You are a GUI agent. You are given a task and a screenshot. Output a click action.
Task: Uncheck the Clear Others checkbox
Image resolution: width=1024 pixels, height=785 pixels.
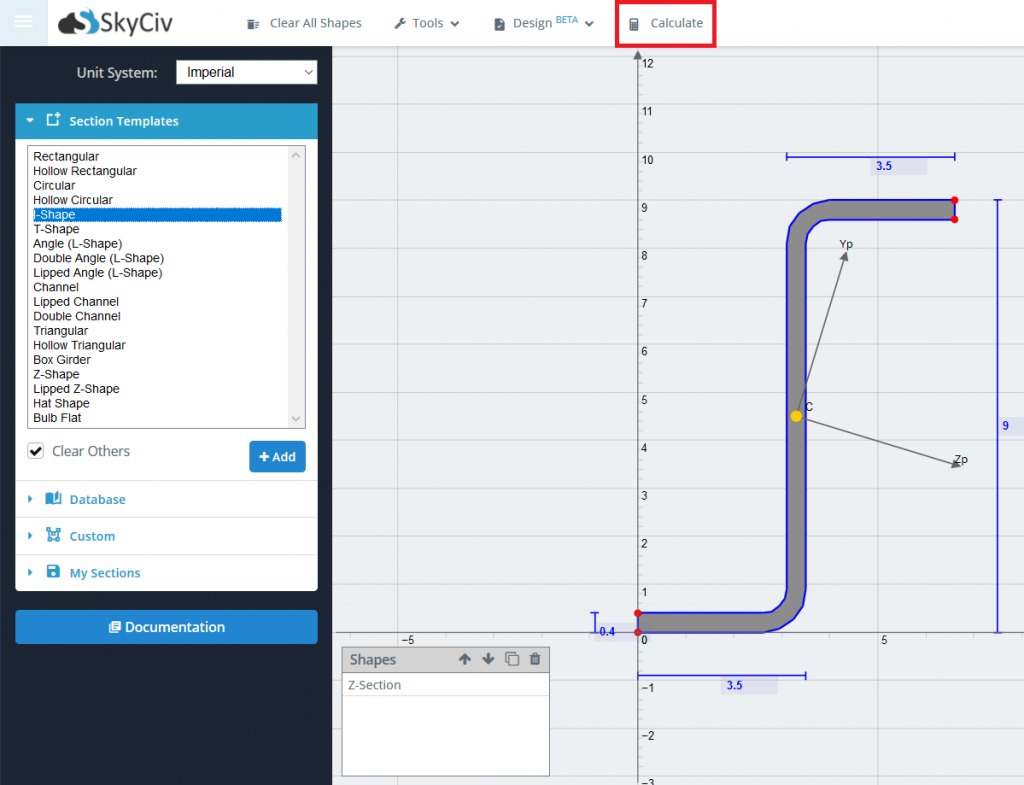point(36,451)
